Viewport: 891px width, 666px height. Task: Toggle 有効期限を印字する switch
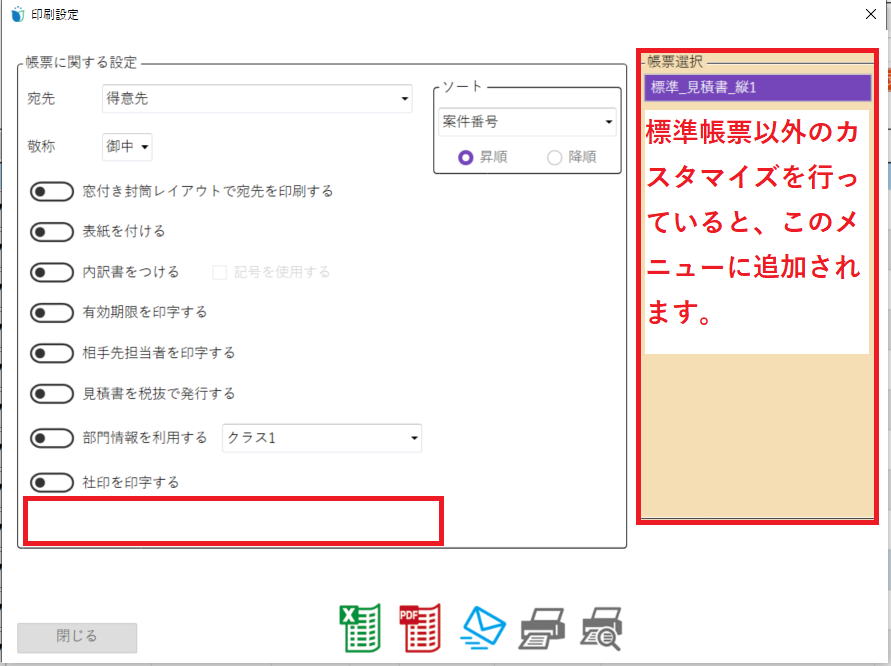[52, 313]
